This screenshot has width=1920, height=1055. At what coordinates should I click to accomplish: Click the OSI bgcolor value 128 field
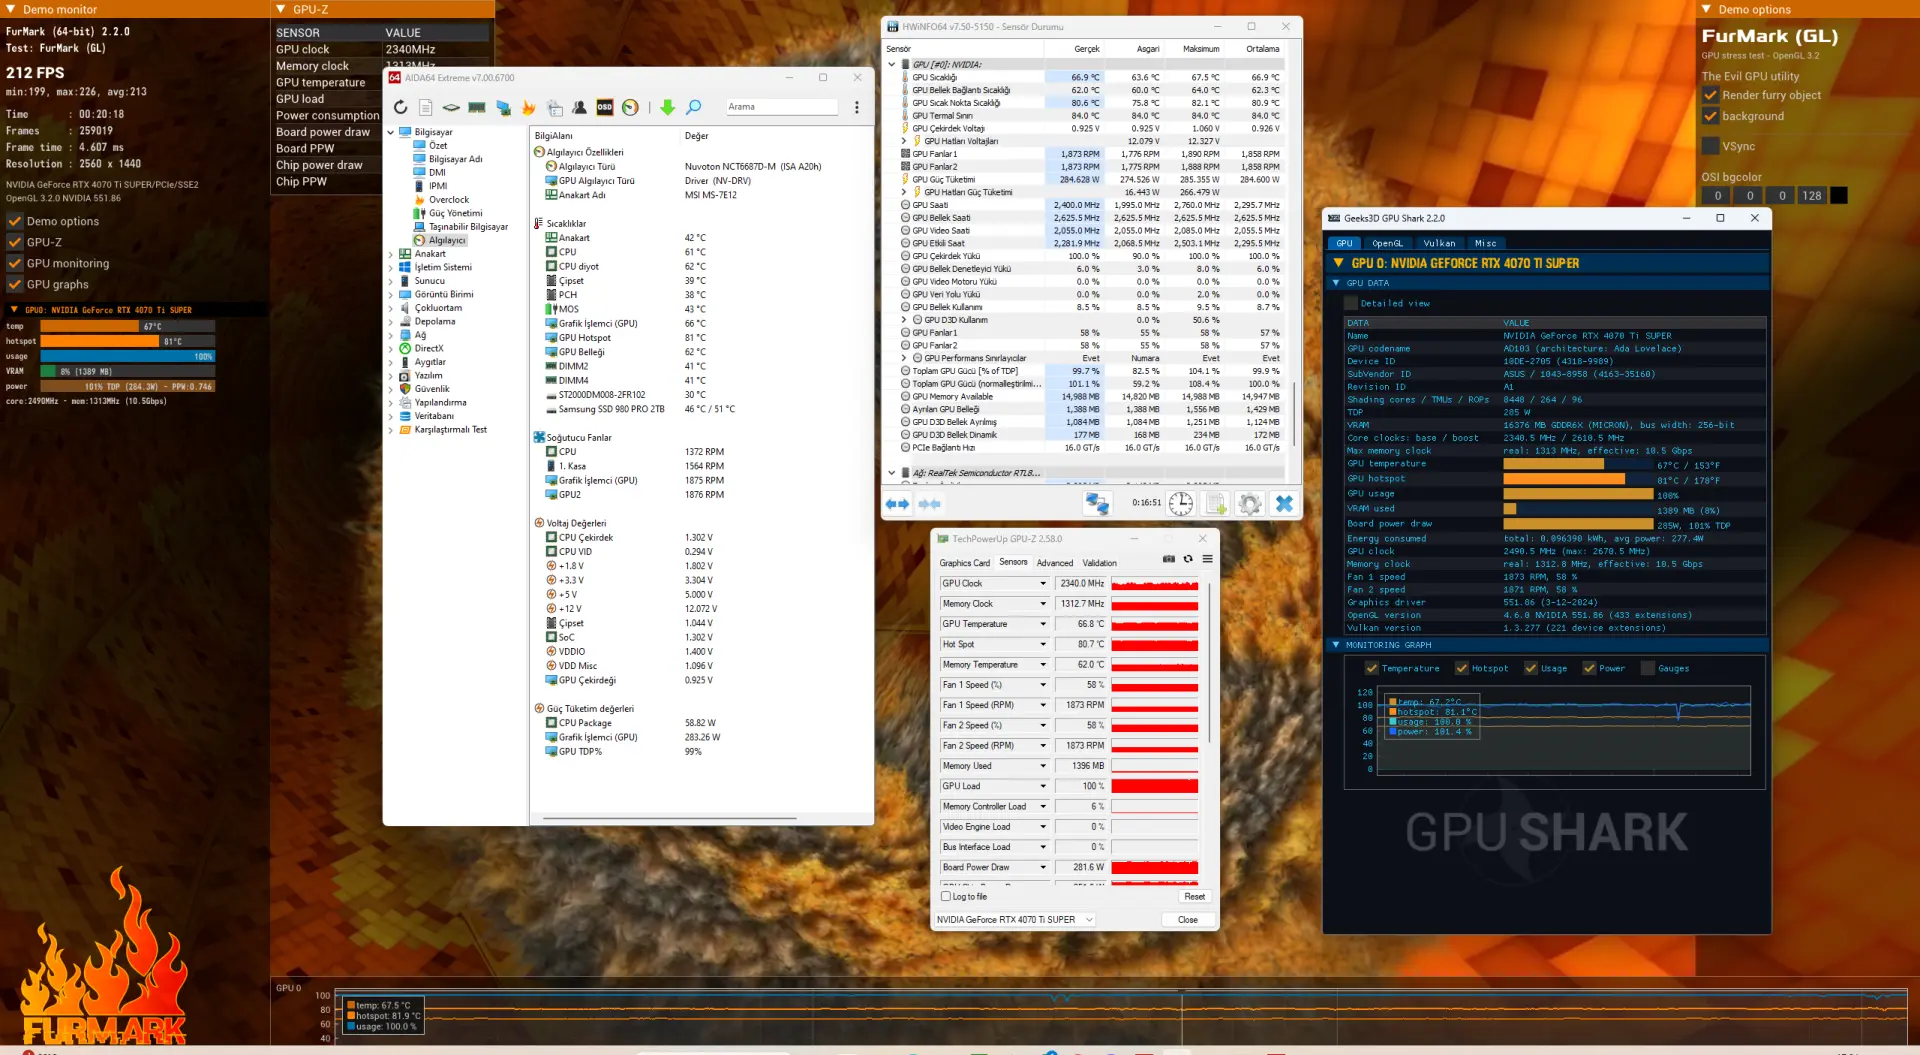coord(1812,195)
